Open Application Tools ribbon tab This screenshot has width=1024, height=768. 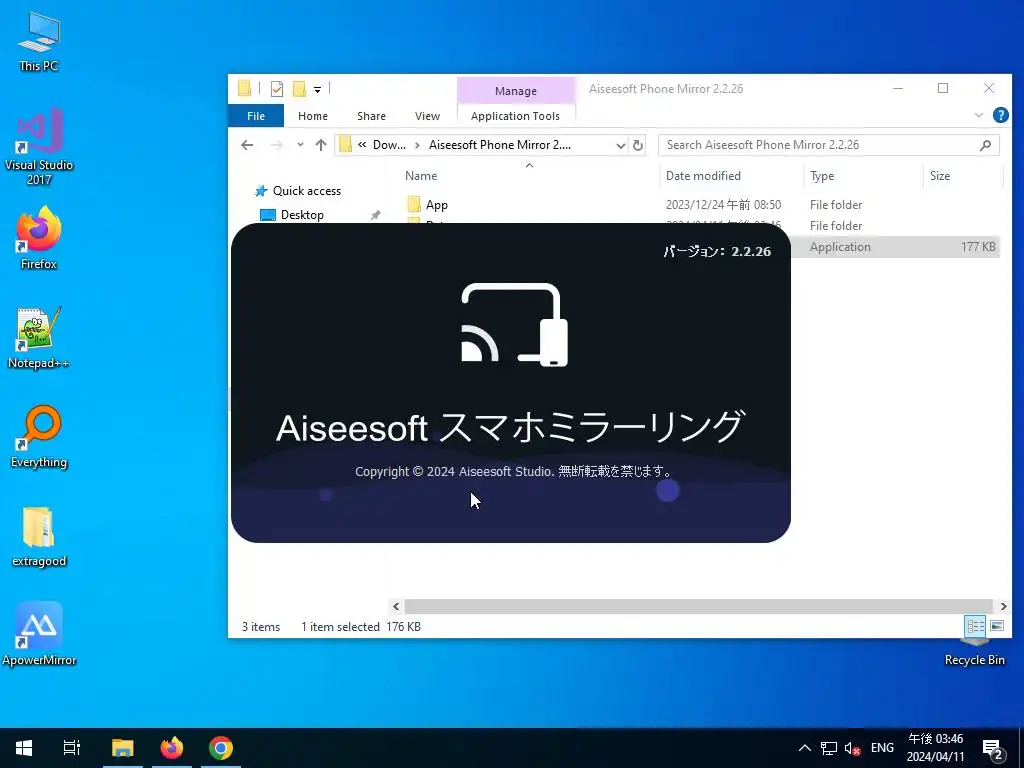(515, 116)
